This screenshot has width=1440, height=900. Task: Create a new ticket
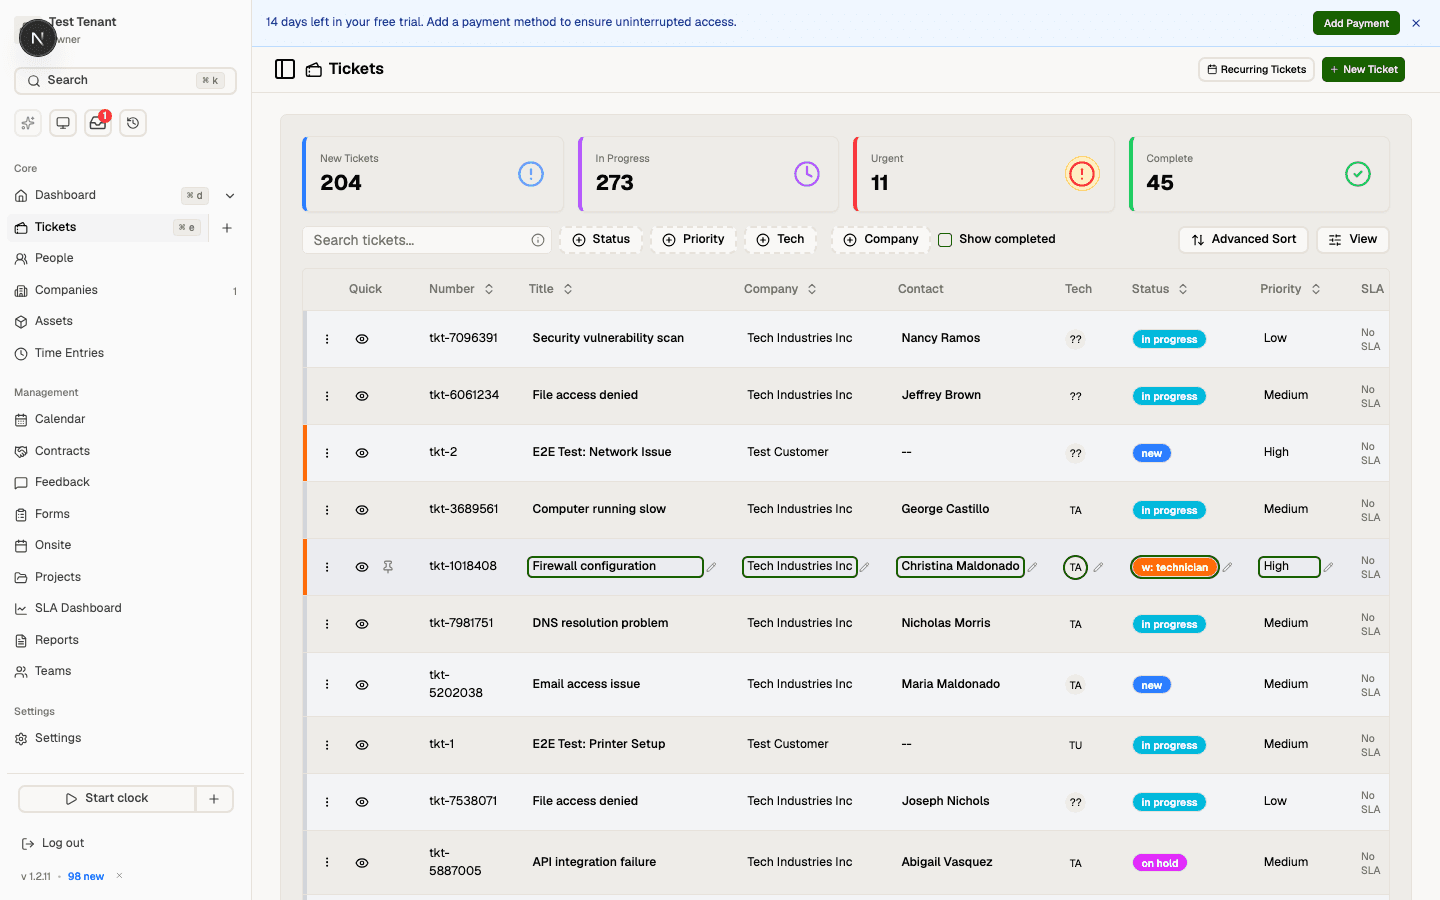pos(1363,69)
